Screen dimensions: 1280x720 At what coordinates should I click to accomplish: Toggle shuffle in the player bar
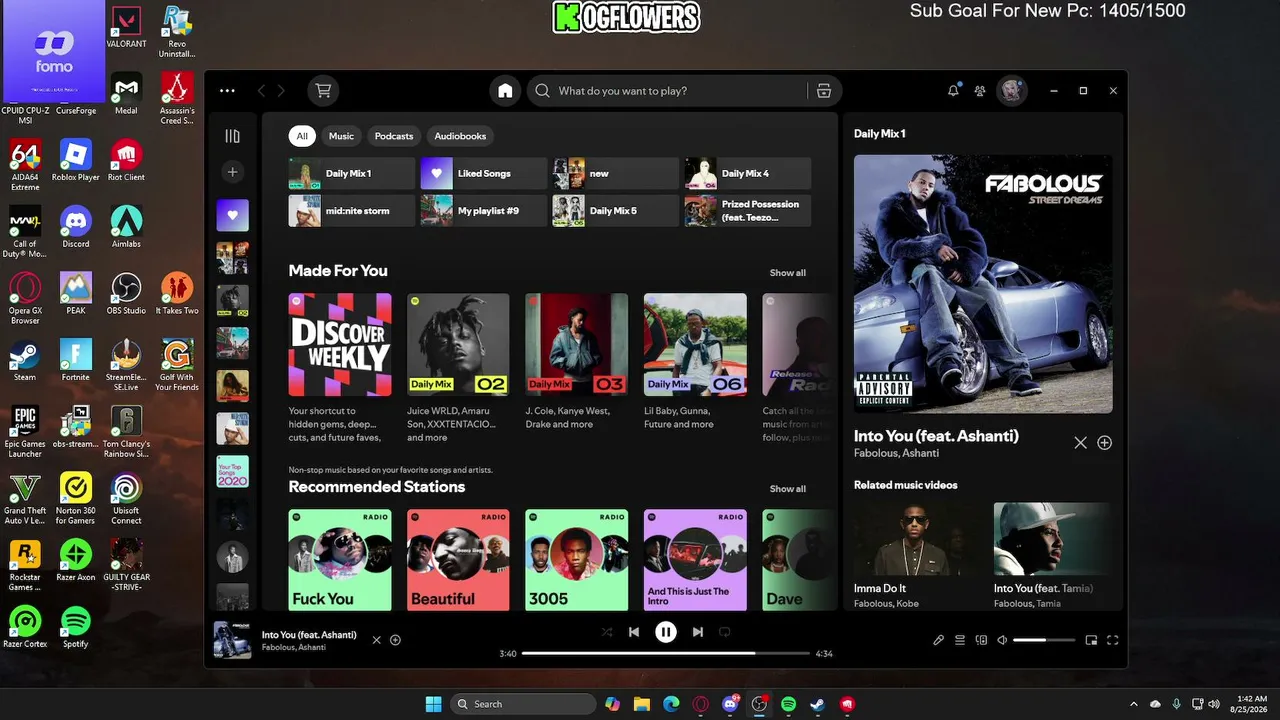point(606,632)
